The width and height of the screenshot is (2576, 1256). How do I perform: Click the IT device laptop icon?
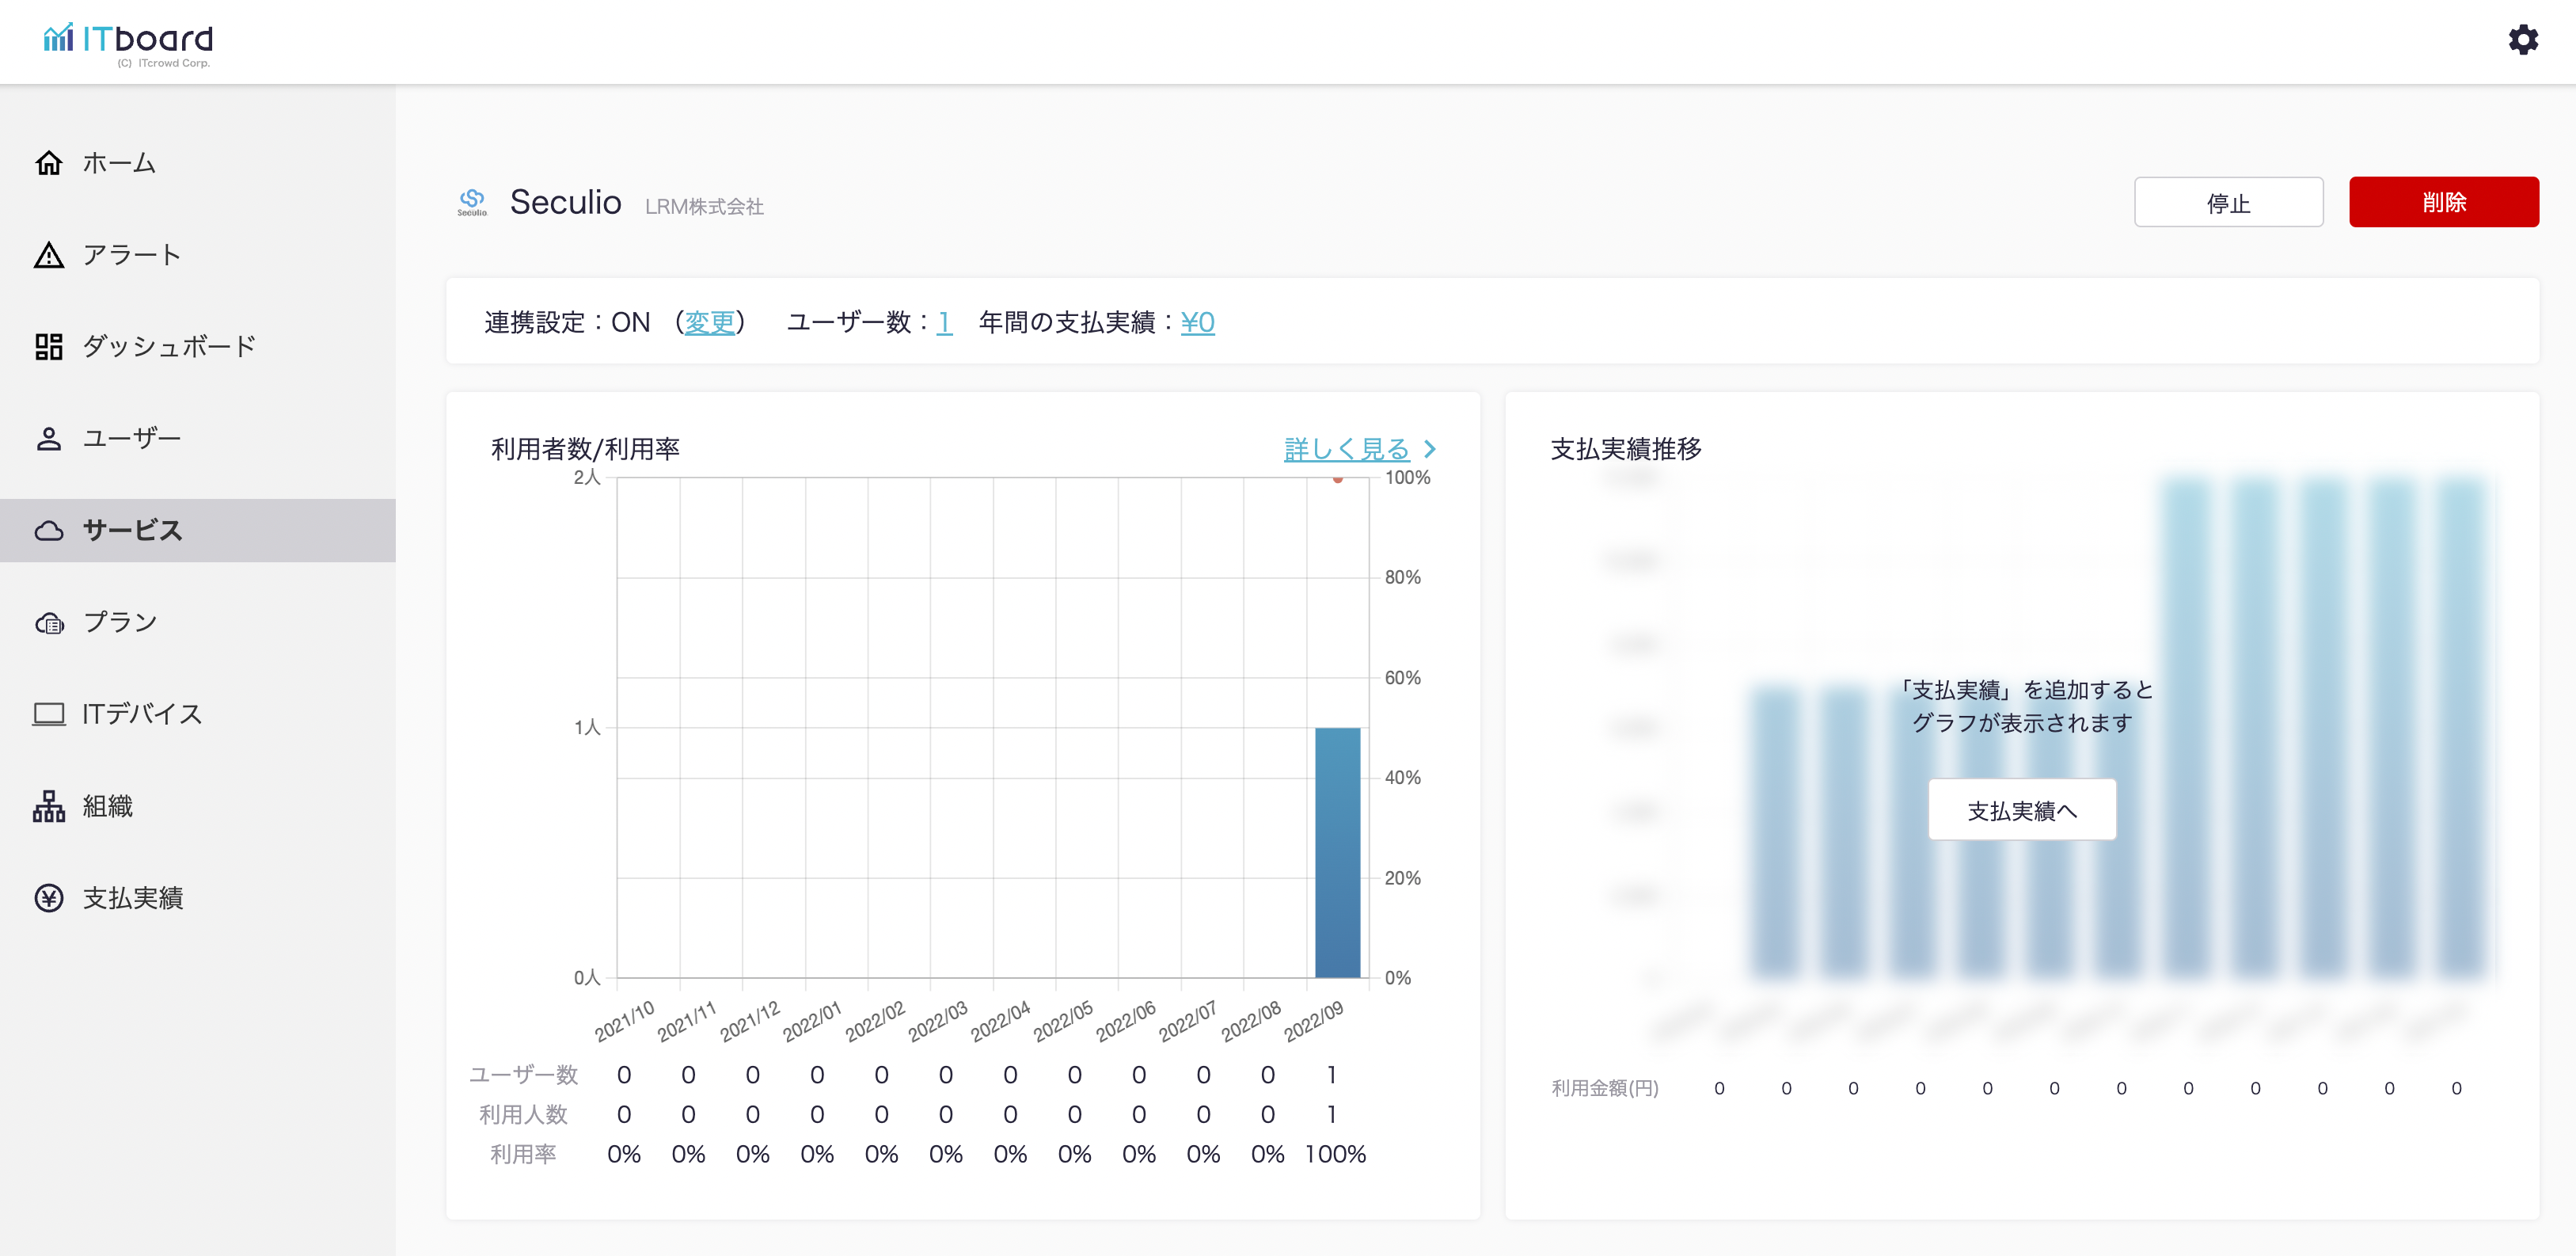pyautogui.click(x=48, y=714)
